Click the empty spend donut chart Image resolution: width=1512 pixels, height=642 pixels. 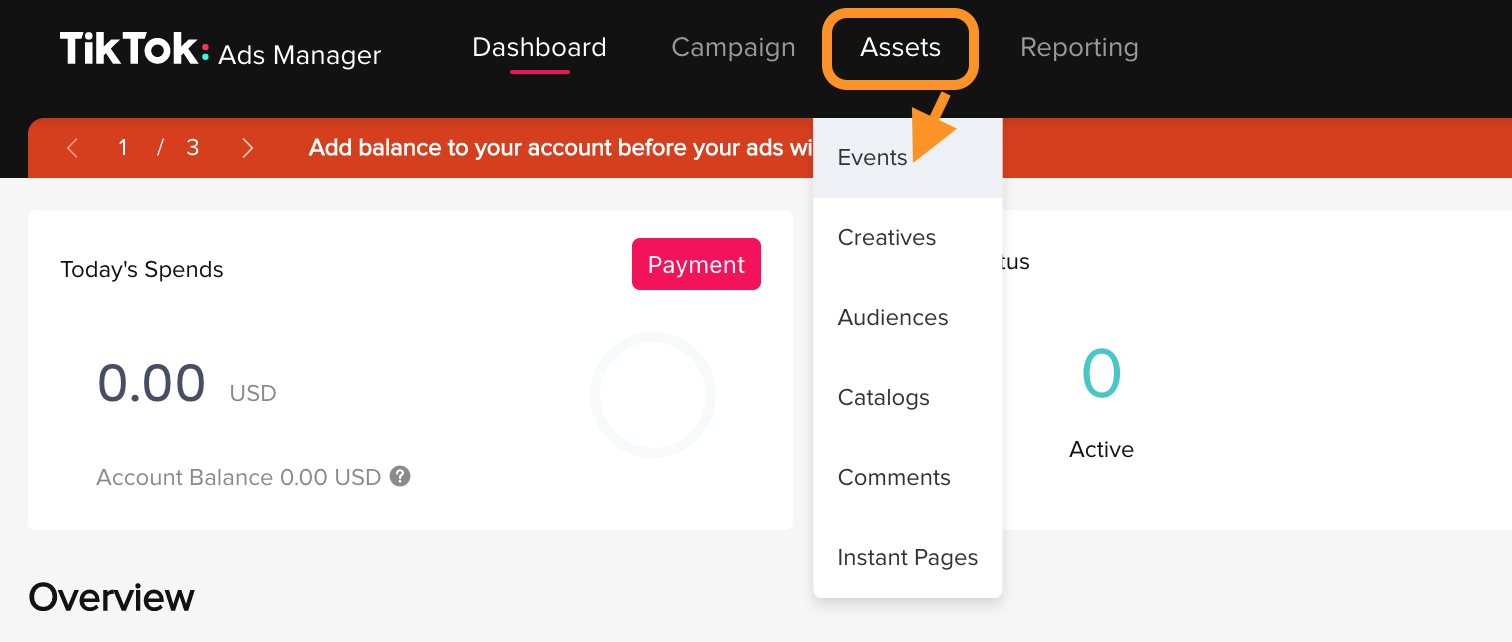[x=652, y=395]
